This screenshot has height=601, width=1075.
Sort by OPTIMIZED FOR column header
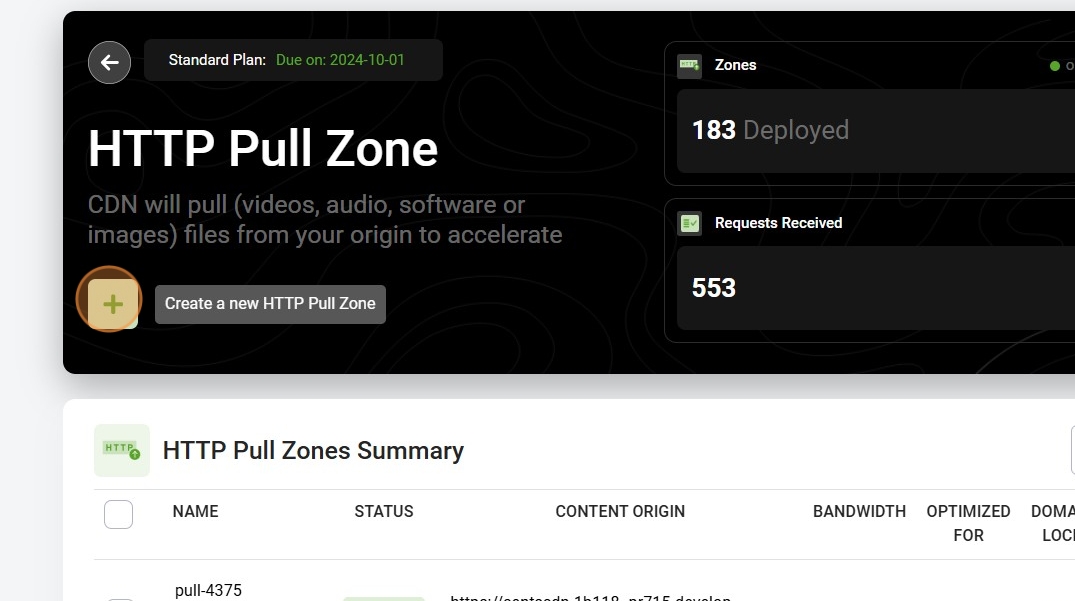(968, 524)
